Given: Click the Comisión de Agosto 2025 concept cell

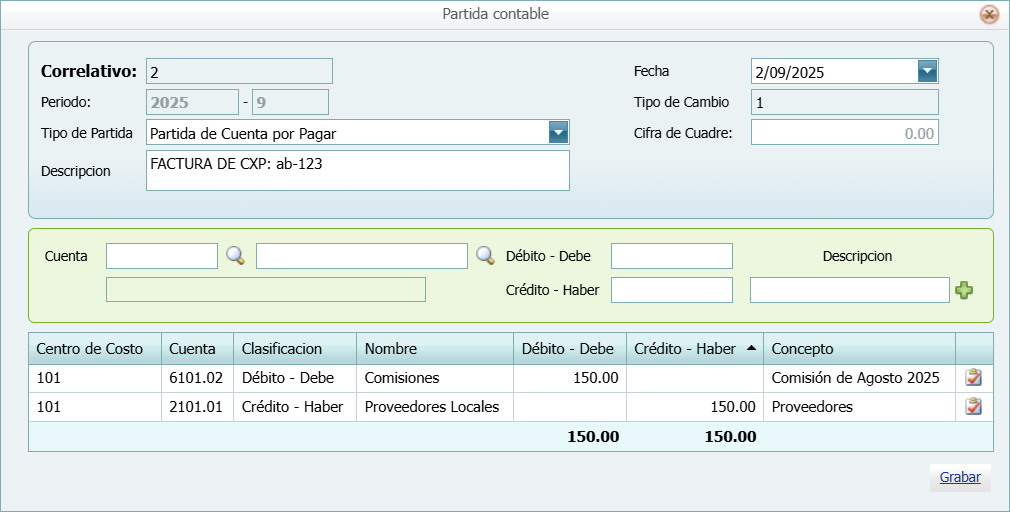Looking at the screenshot, I should coord(859,378).
